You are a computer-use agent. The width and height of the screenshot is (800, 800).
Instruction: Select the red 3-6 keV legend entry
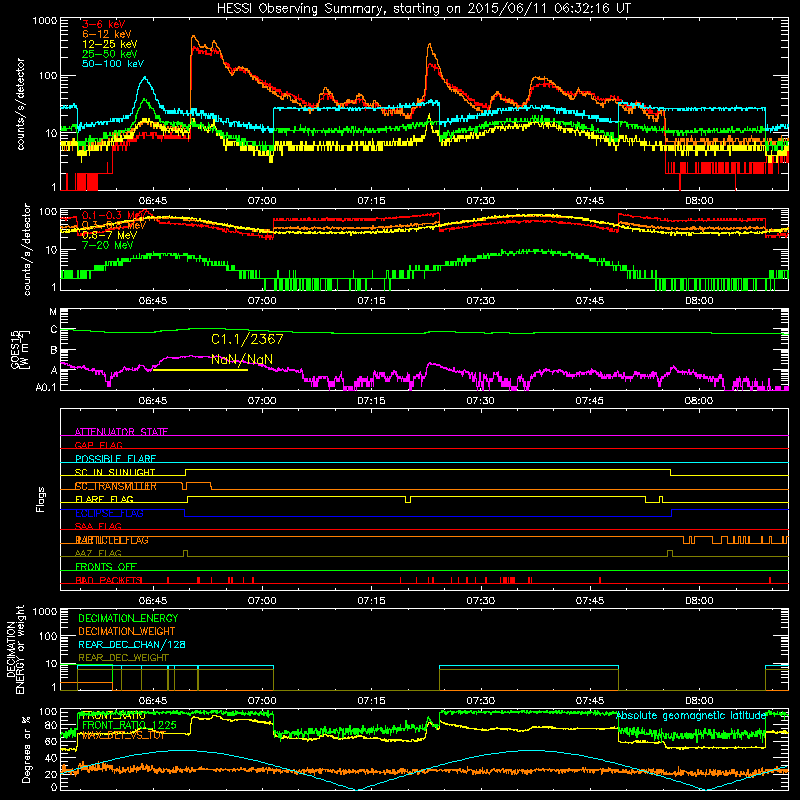pyautogui.click(x=104, y=24)
